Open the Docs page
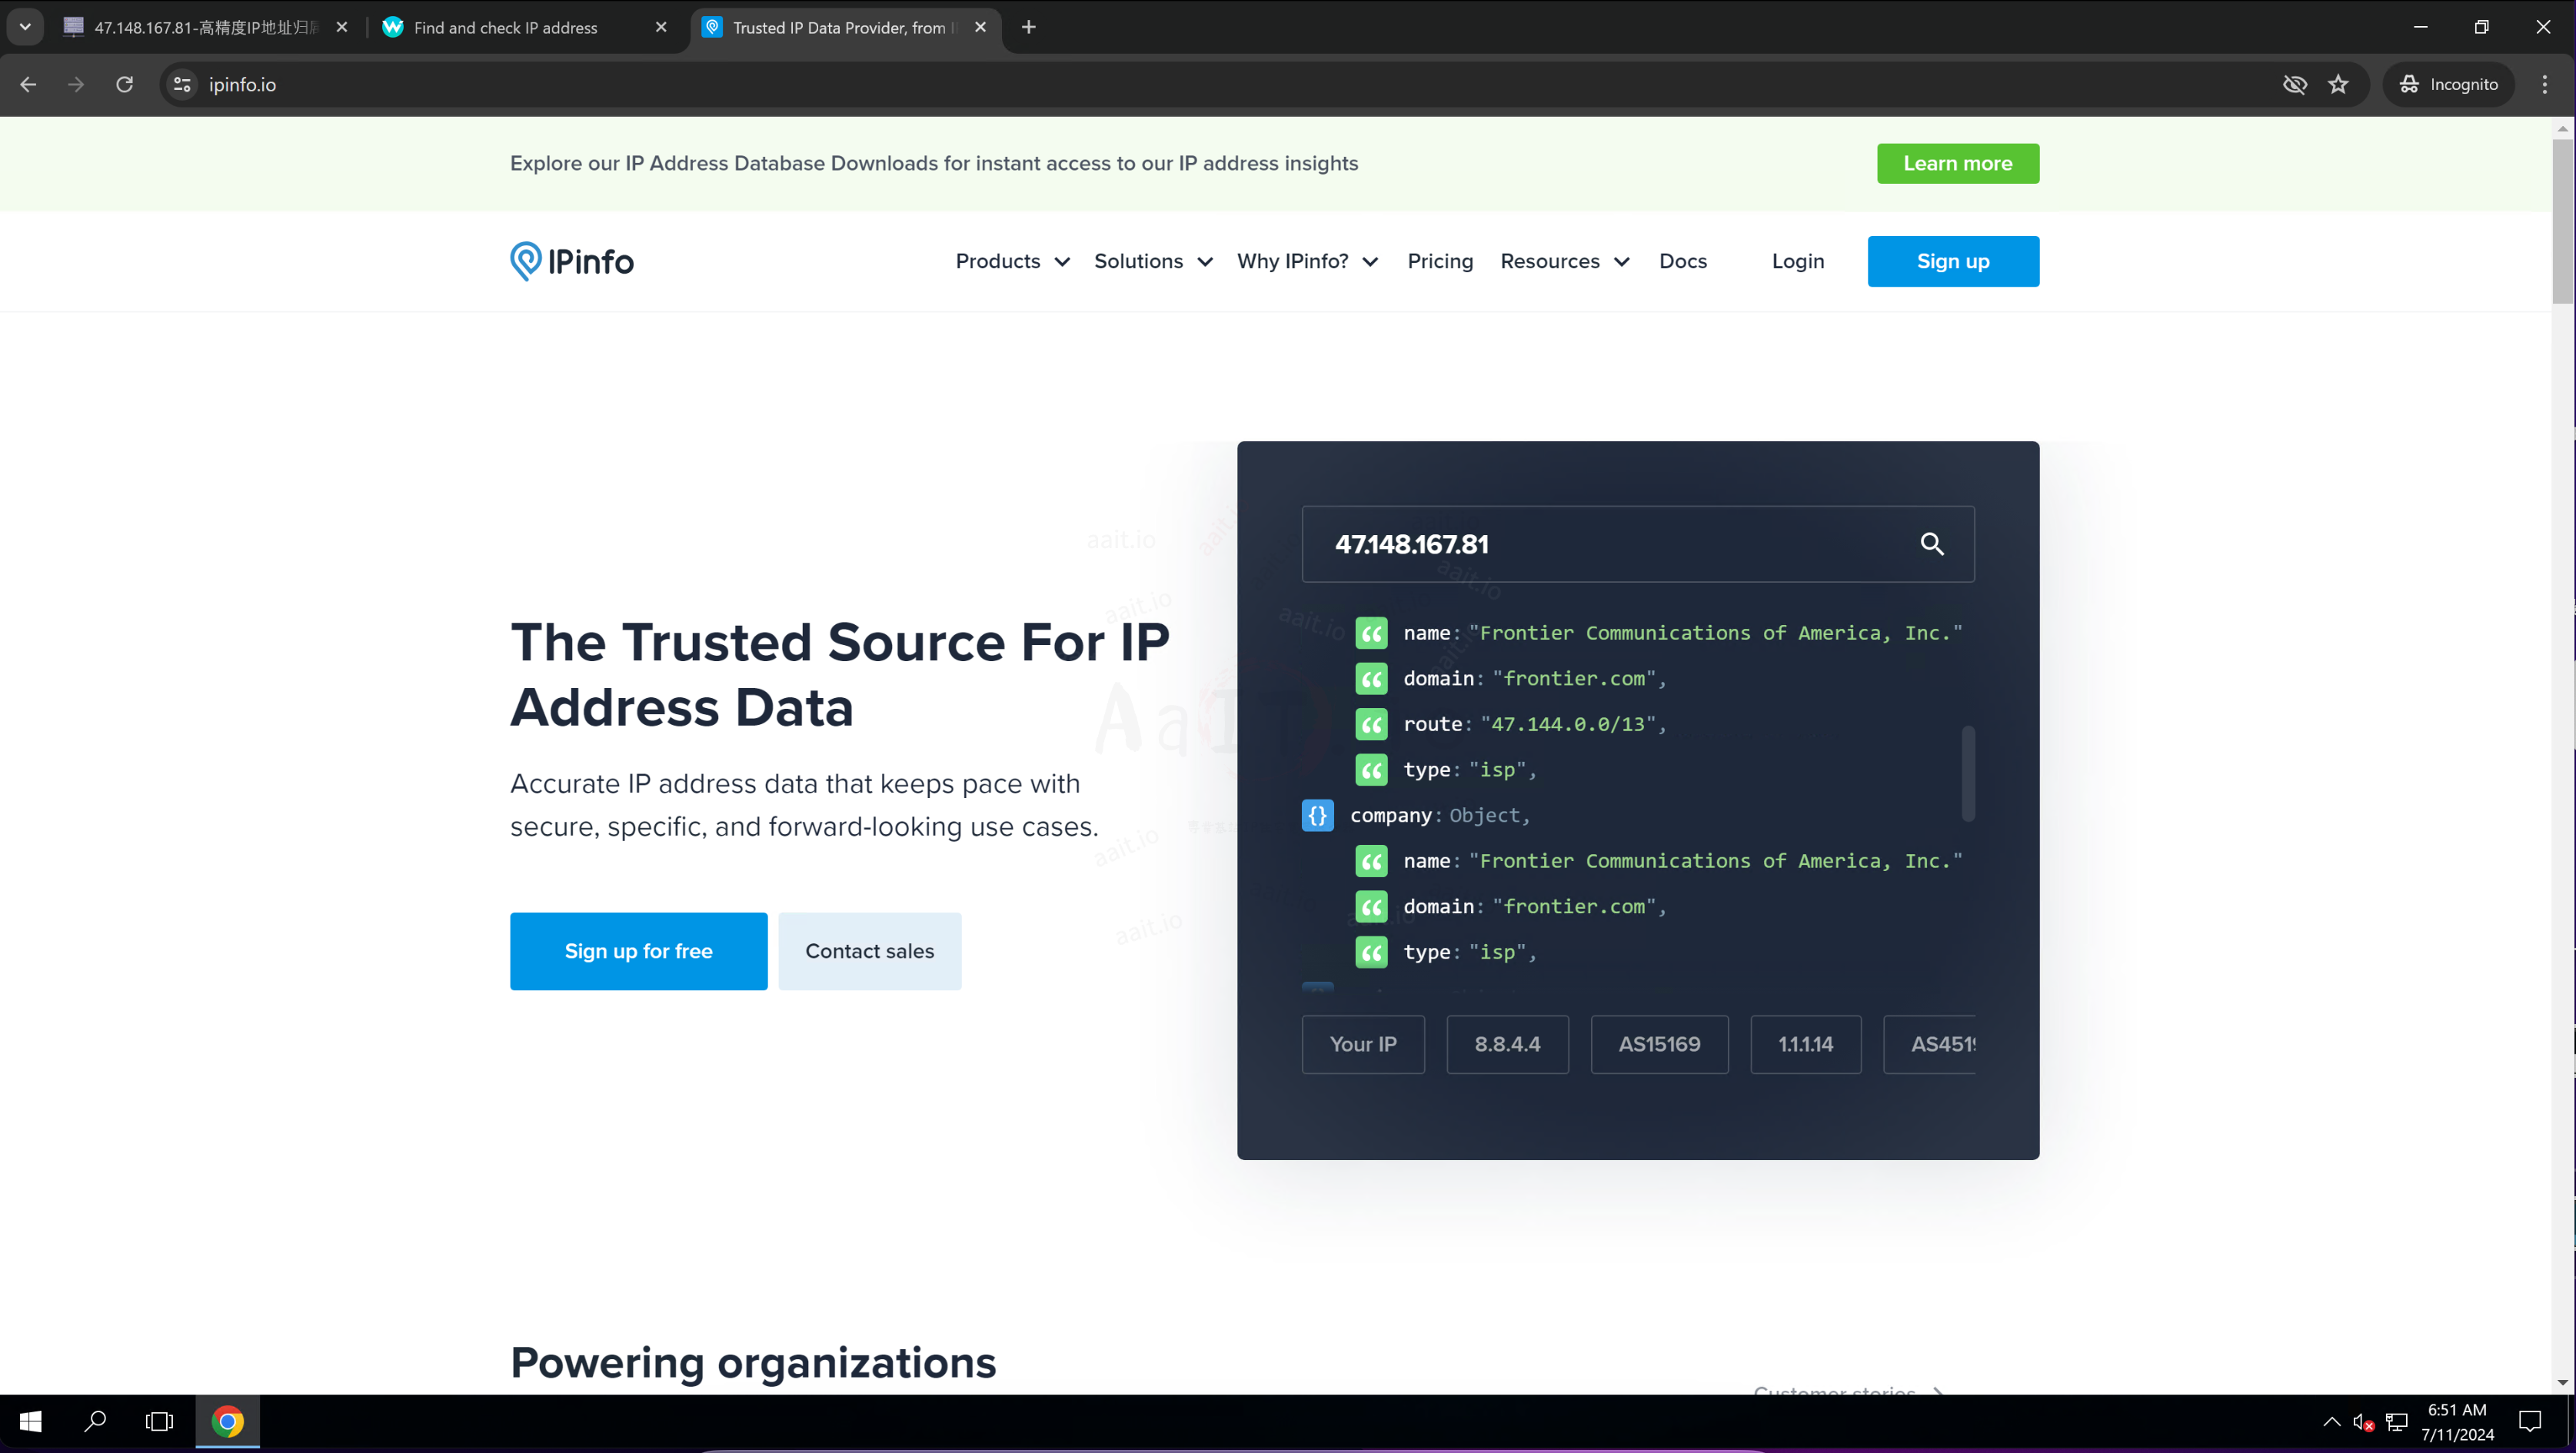The height and width of the screenshot is (1453, 2576). click(1683, 261)
